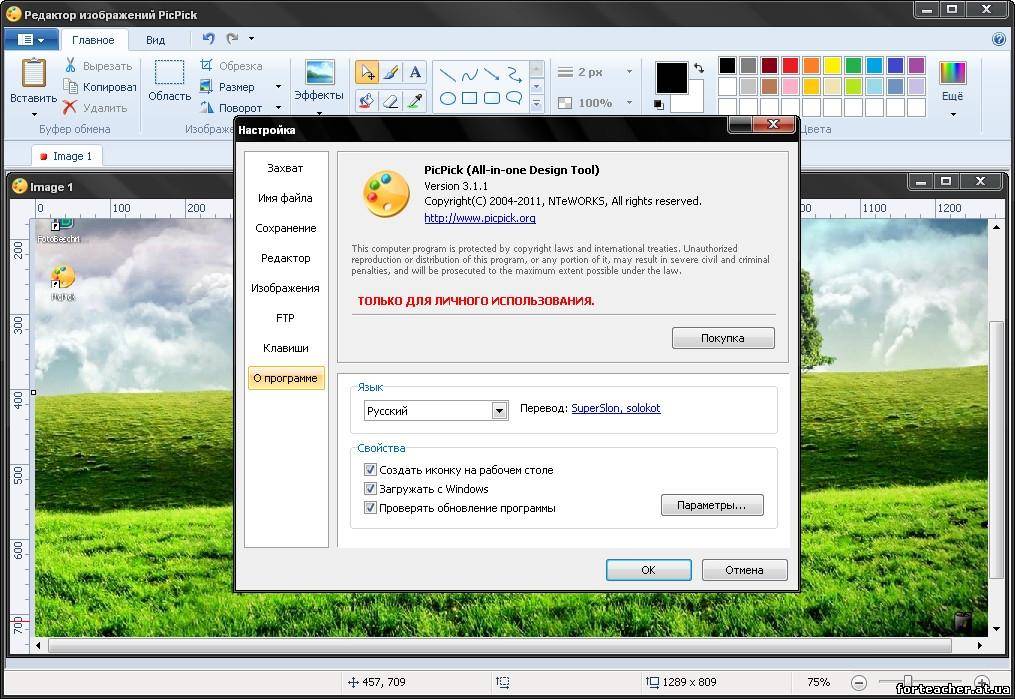Open the Редактор settings section
Image resolution: width=1015 pixels, height=699 pixels.
click(x=285, y=258)
